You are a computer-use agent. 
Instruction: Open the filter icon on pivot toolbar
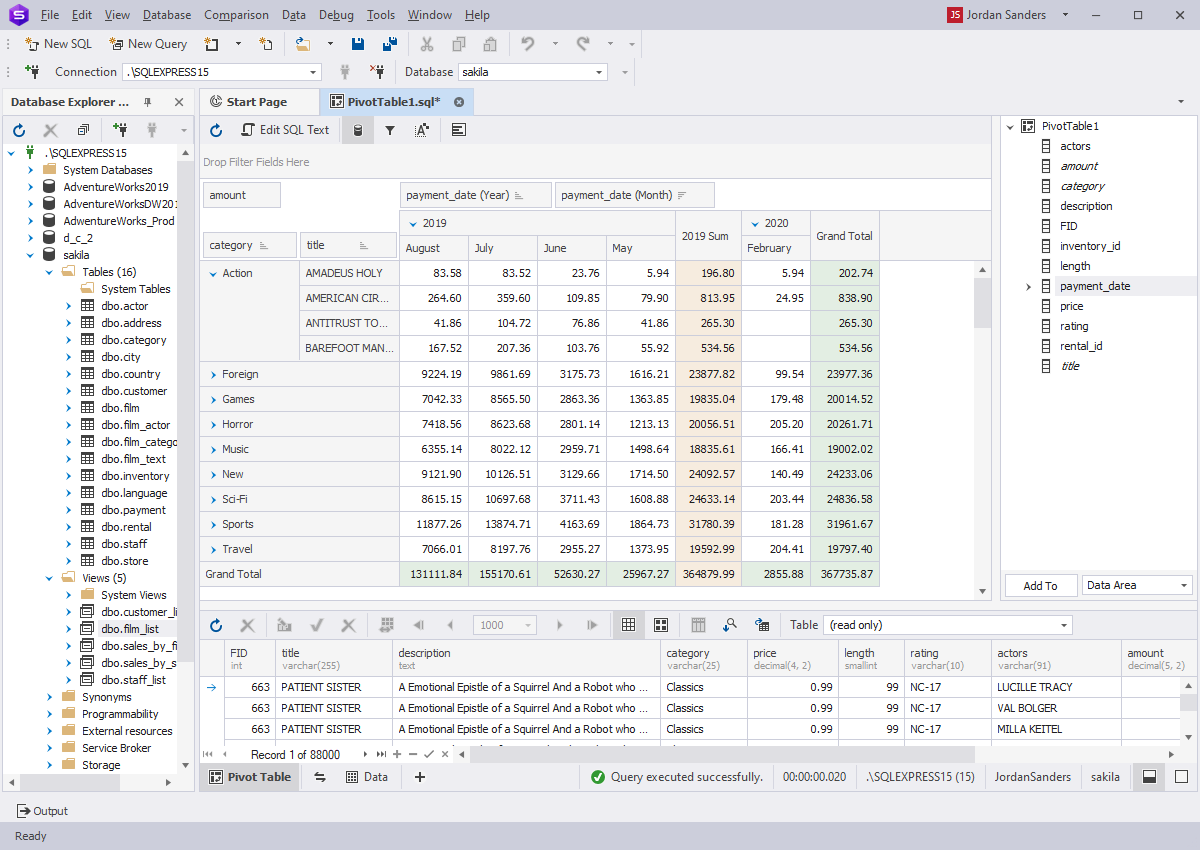389,130
